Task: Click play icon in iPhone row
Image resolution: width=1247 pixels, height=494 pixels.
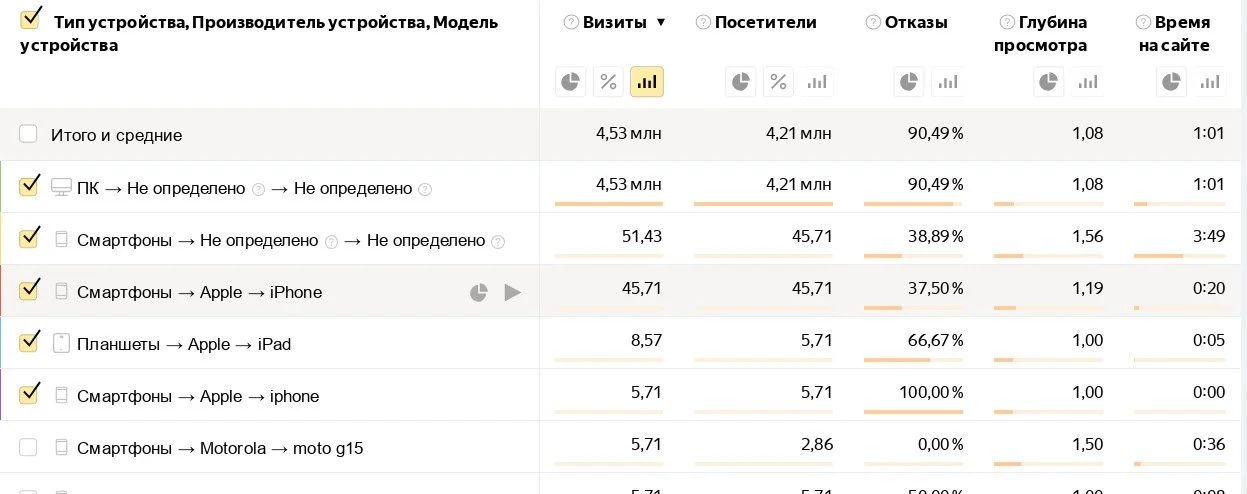Action: pyautogui.click(x=513, y=293)
